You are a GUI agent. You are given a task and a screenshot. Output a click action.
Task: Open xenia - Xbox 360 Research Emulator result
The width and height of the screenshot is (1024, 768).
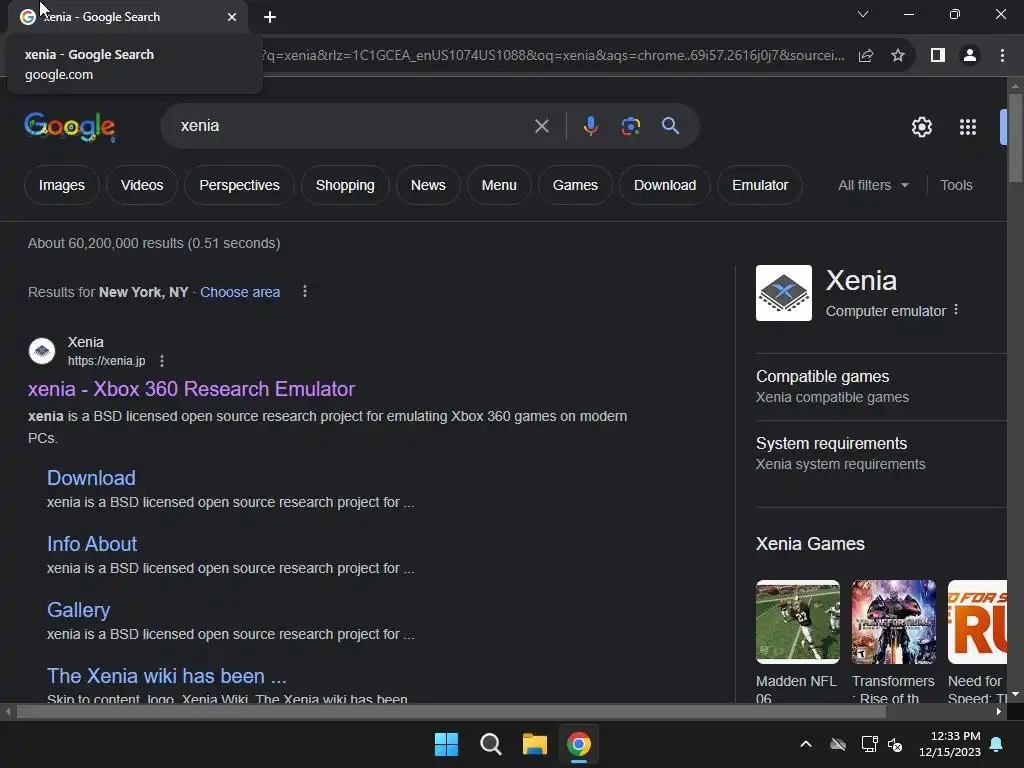point(191,389)
